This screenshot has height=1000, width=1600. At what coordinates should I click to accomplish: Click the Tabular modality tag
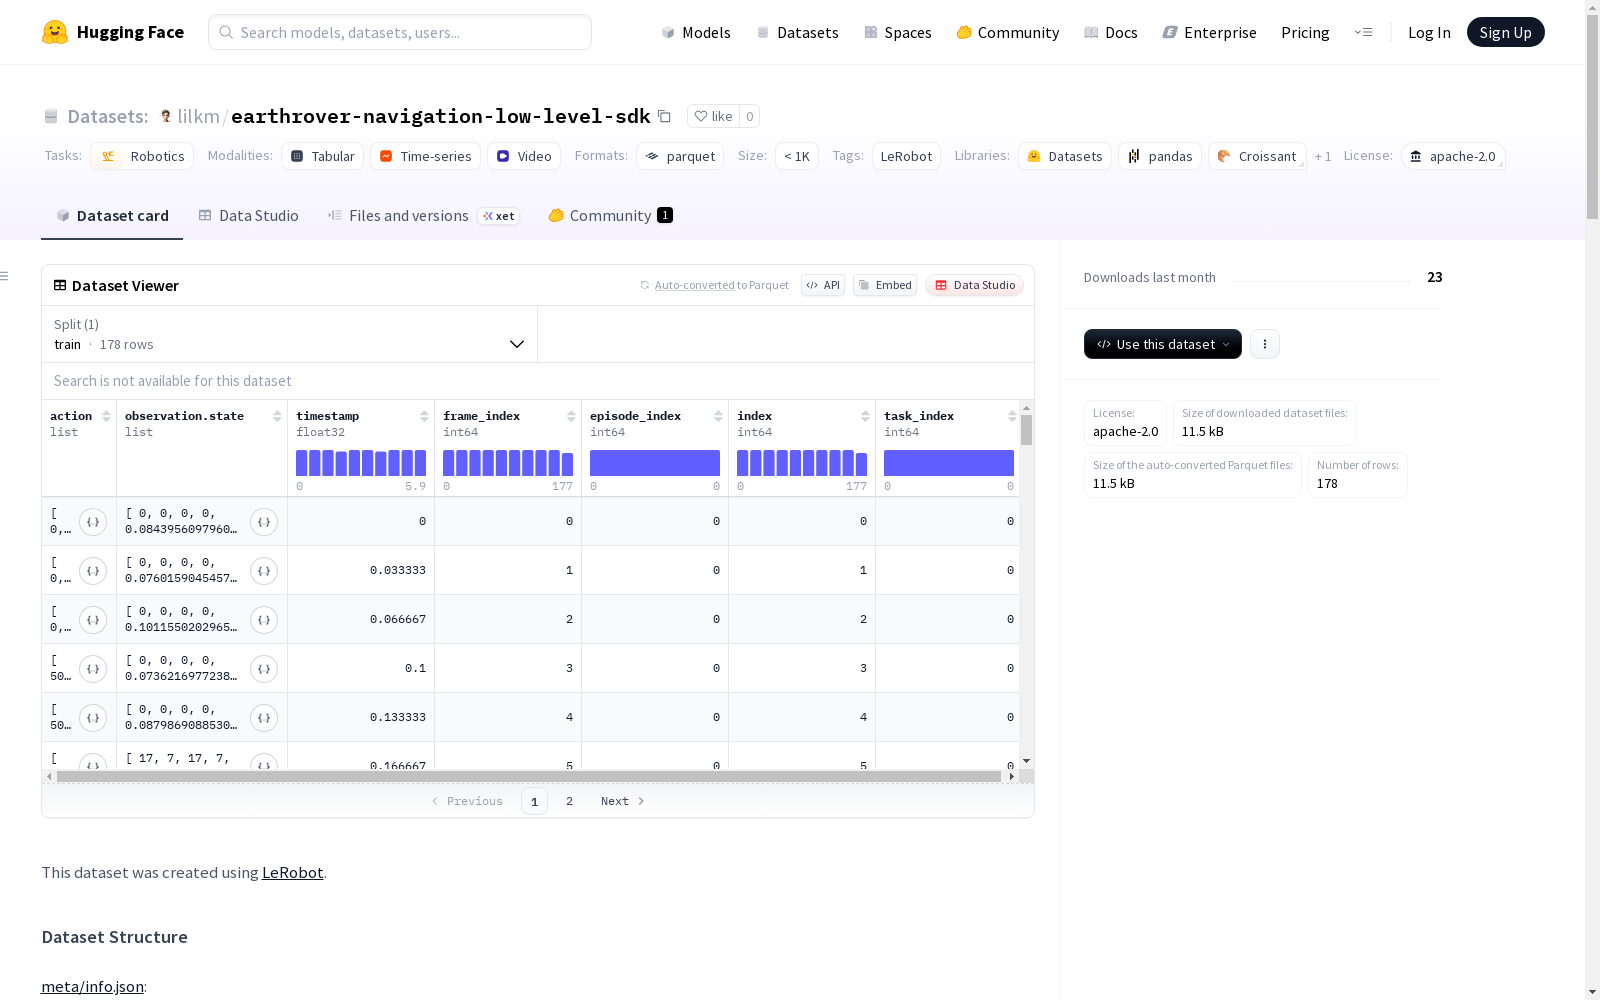pos(323,156)
